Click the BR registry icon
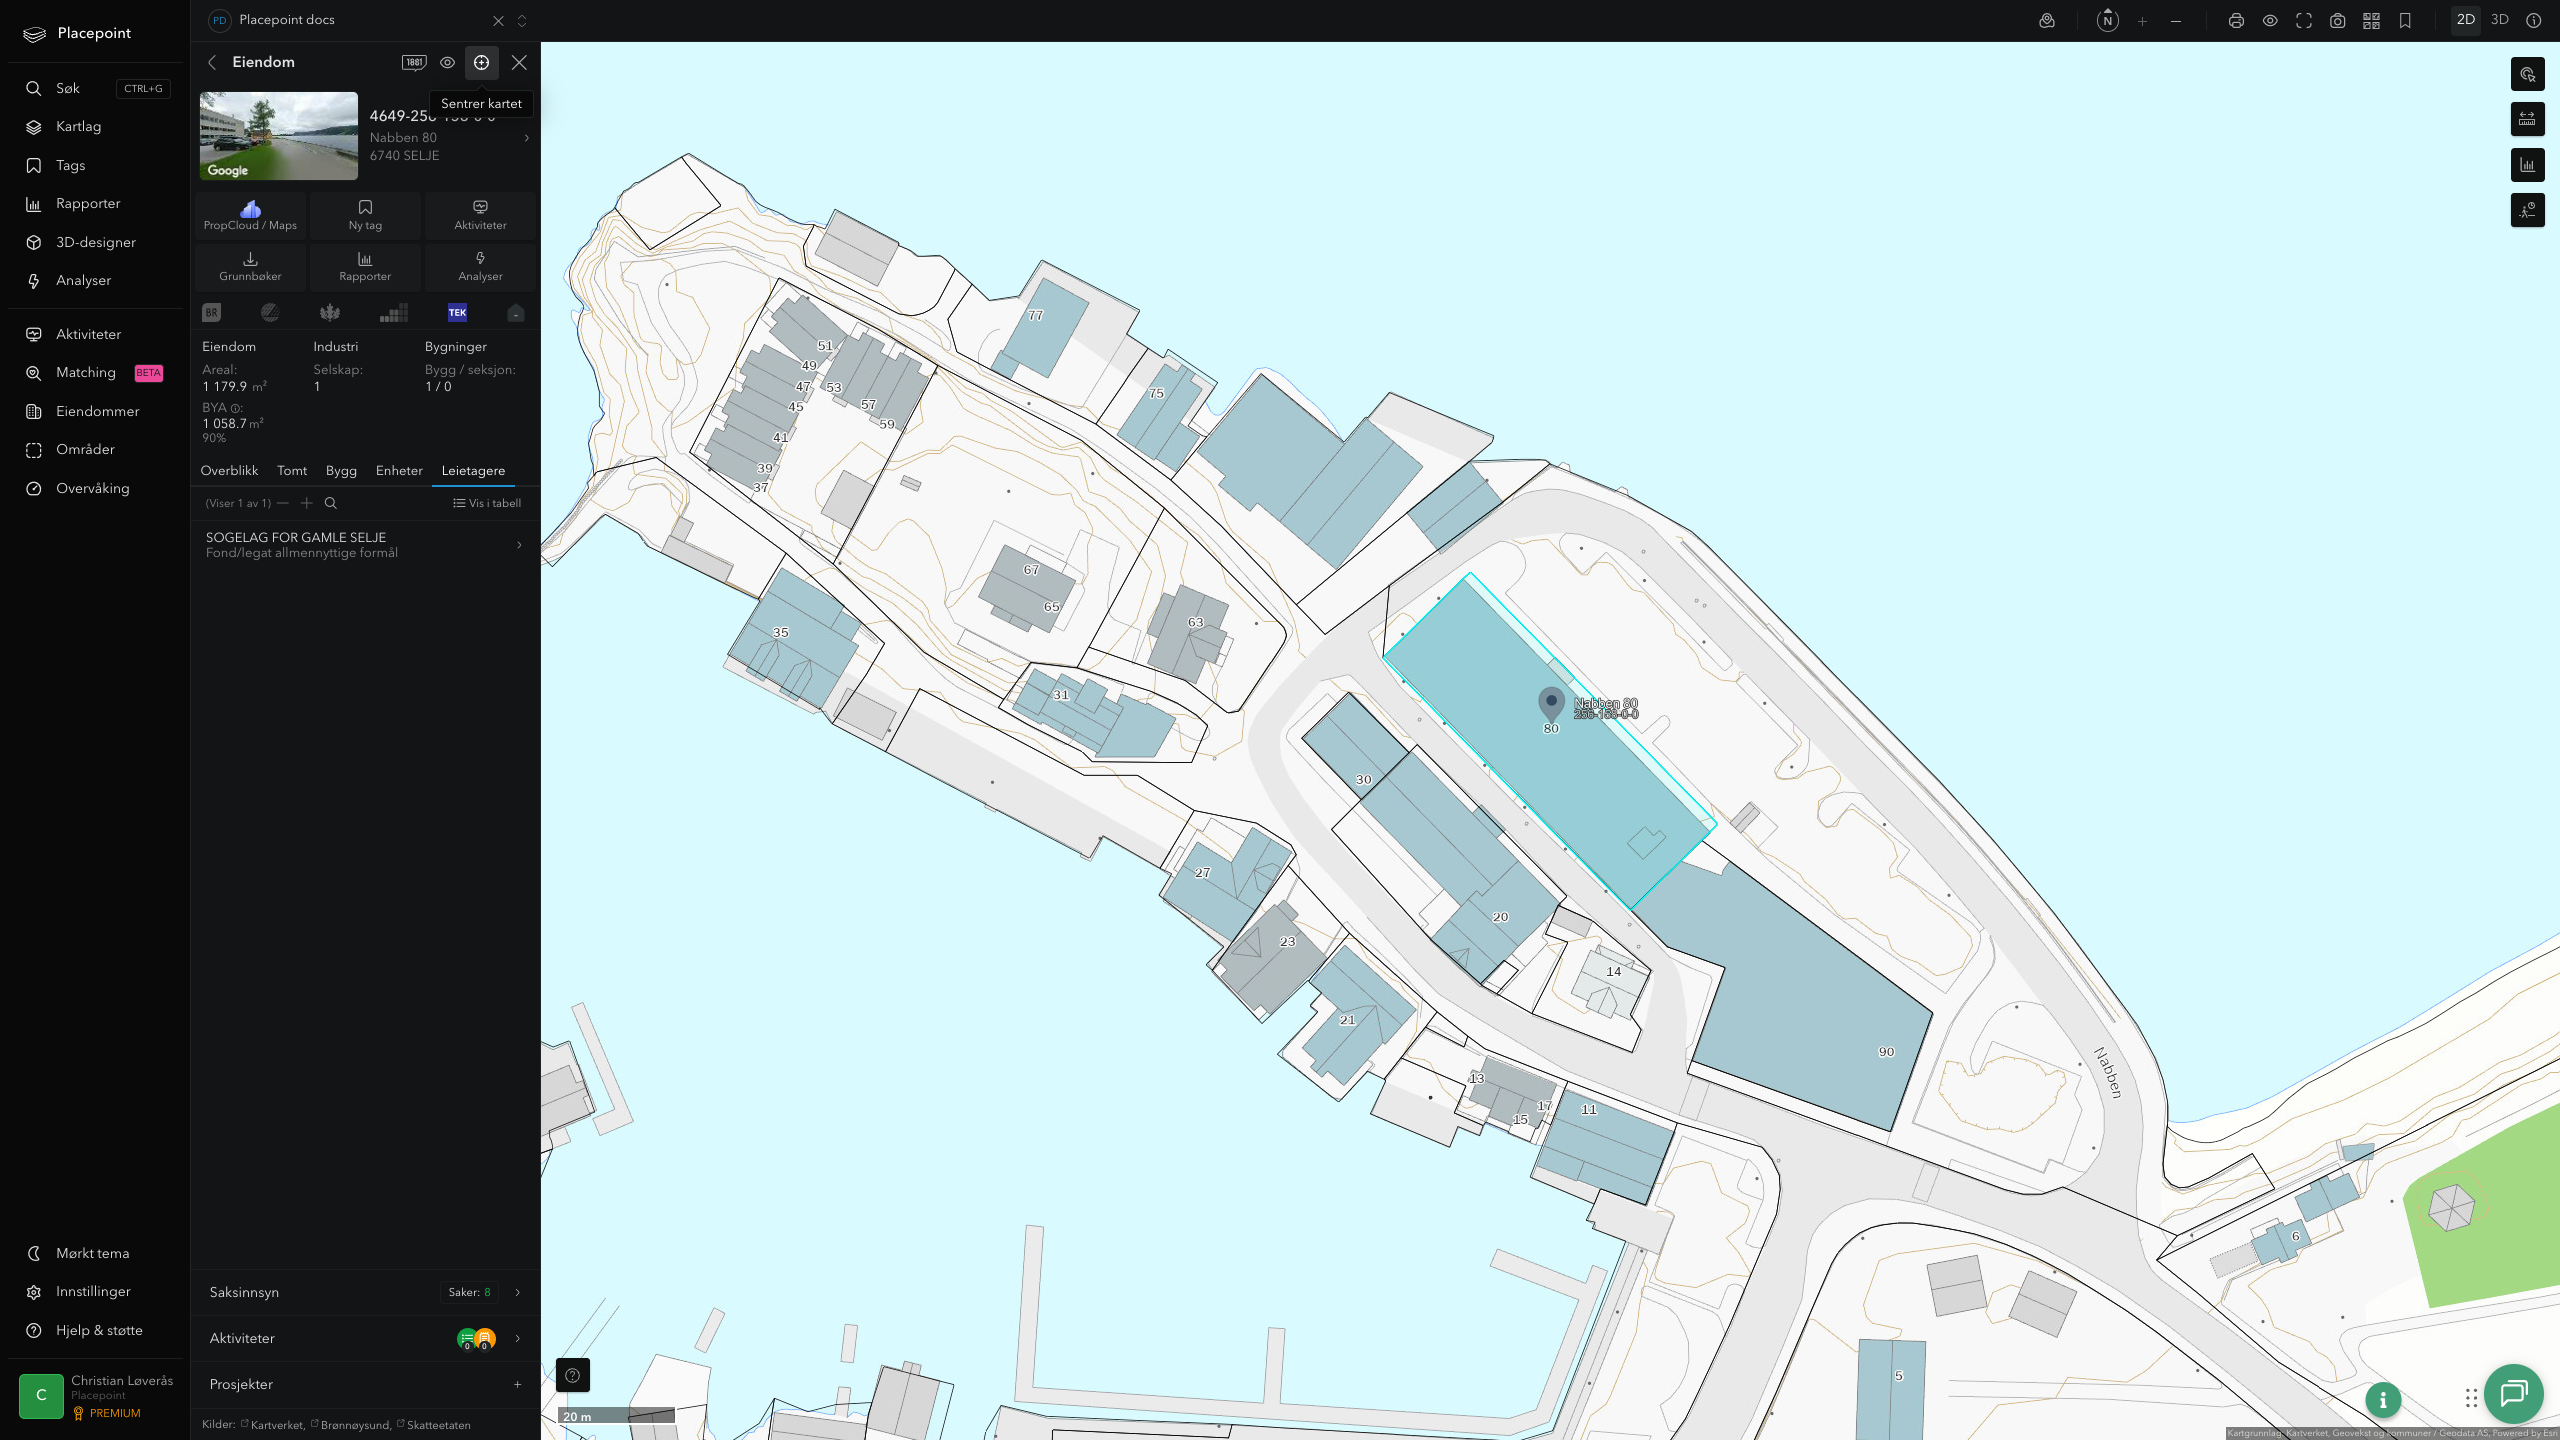Viewport: 2560px width, 1440px height. (211, 313)
